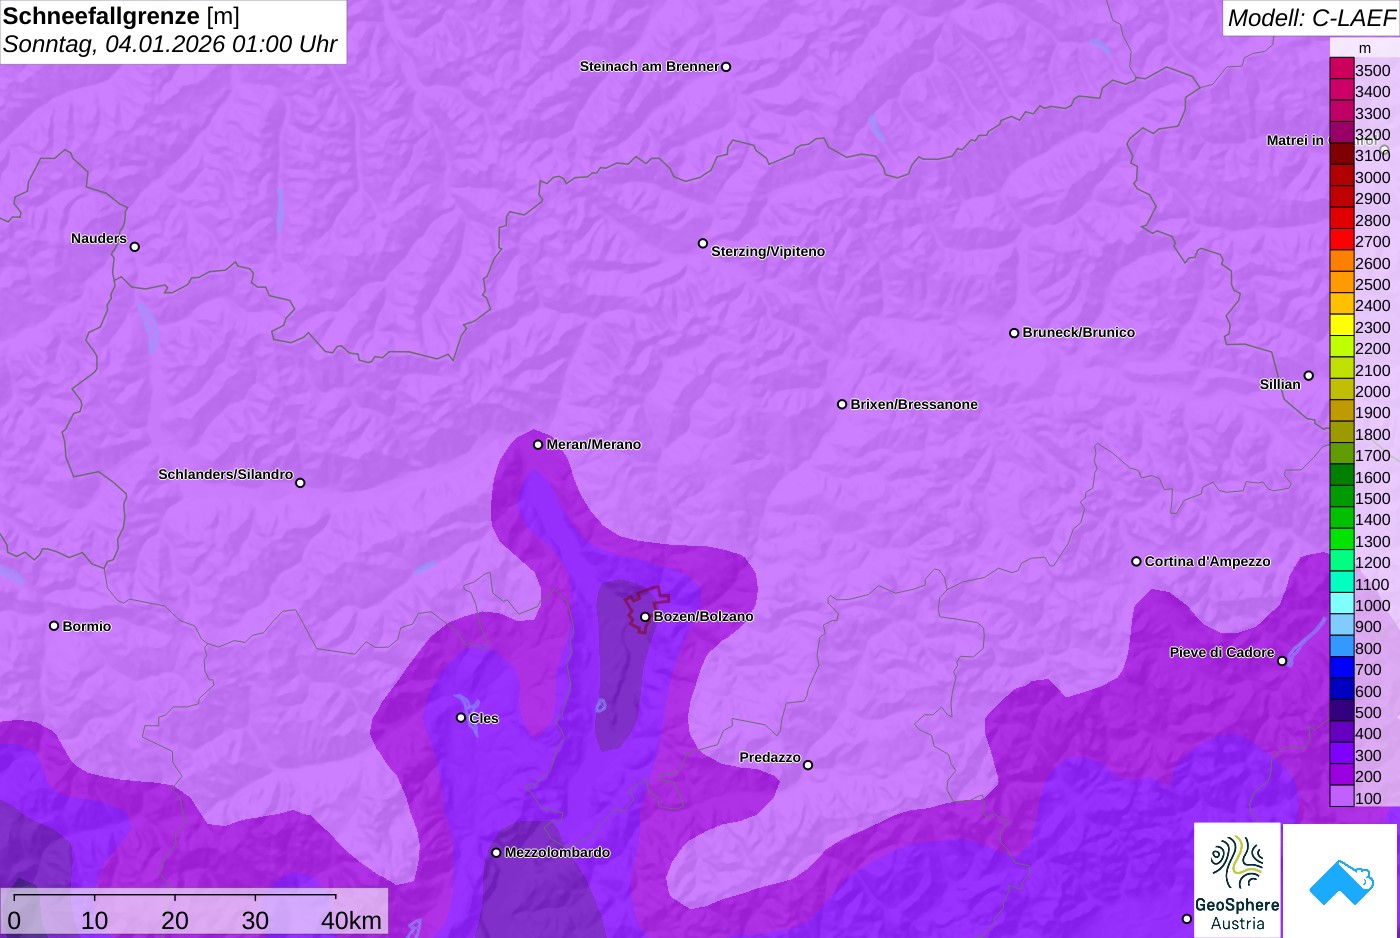This screenshot has width=1400, height=938.
Task: Select the 700 m blue legend color
Action: (x=1342, y=668)
